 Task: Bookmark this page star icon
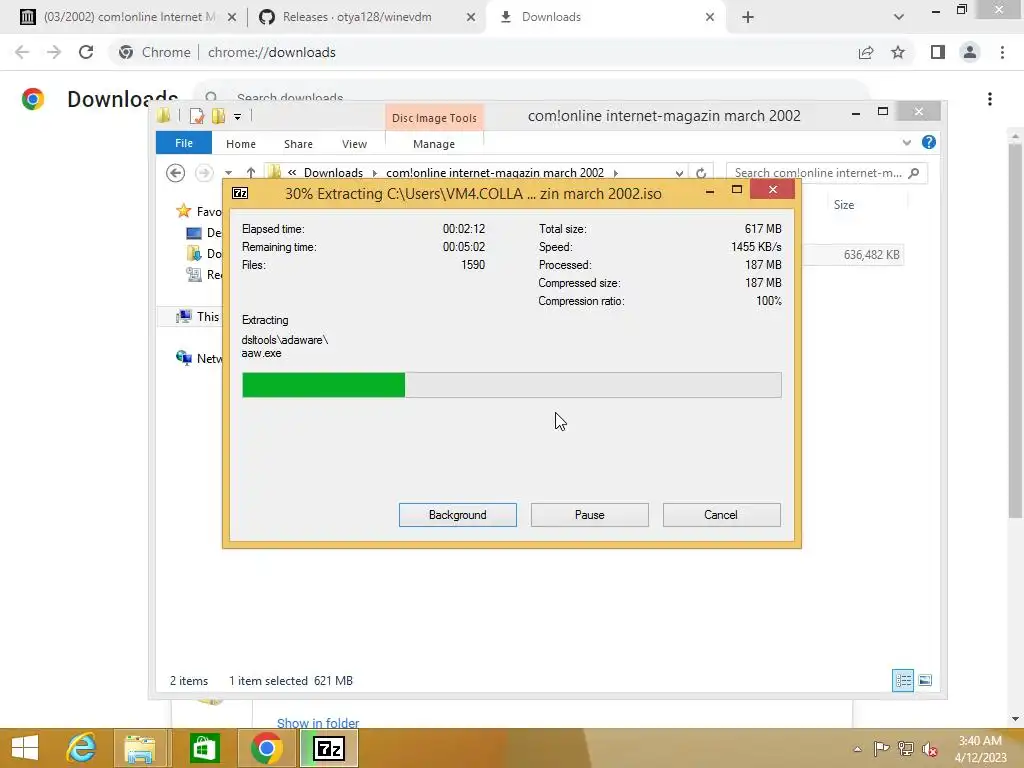pos(898,52)
